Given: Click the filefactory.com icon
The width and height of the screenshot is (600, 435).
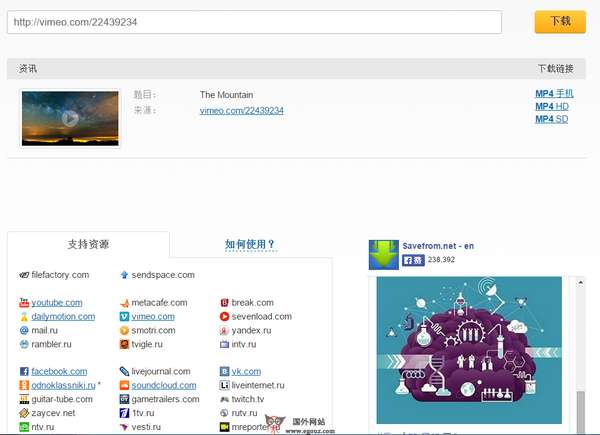Looking at the screenshot, I should click(24, 275).
